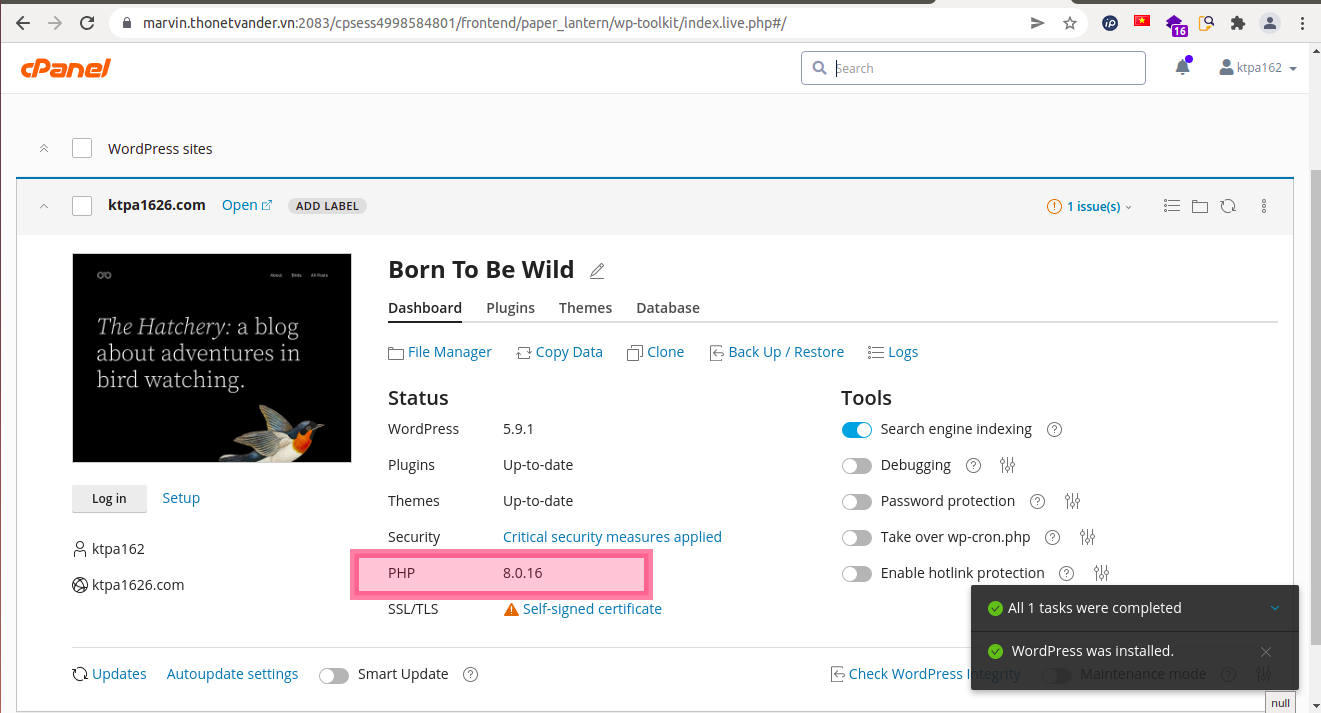This screenshot has height=713, width=1321.
Task: Reload the page
Action: point(87,23)
